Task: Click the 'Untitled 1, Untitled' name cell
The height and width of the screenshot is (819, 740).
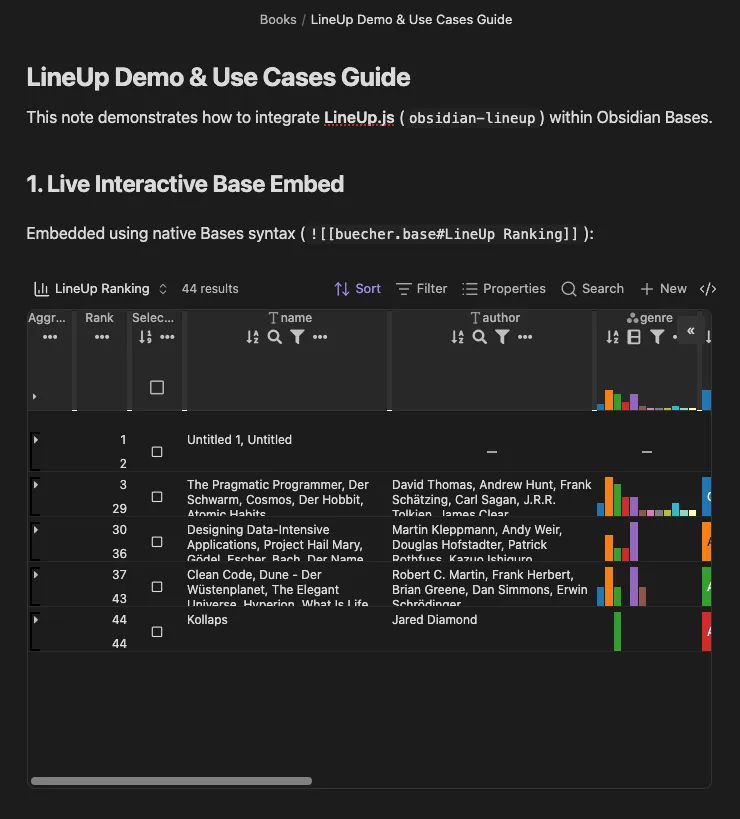Action: pyautogui.click(x=239, y=440)
